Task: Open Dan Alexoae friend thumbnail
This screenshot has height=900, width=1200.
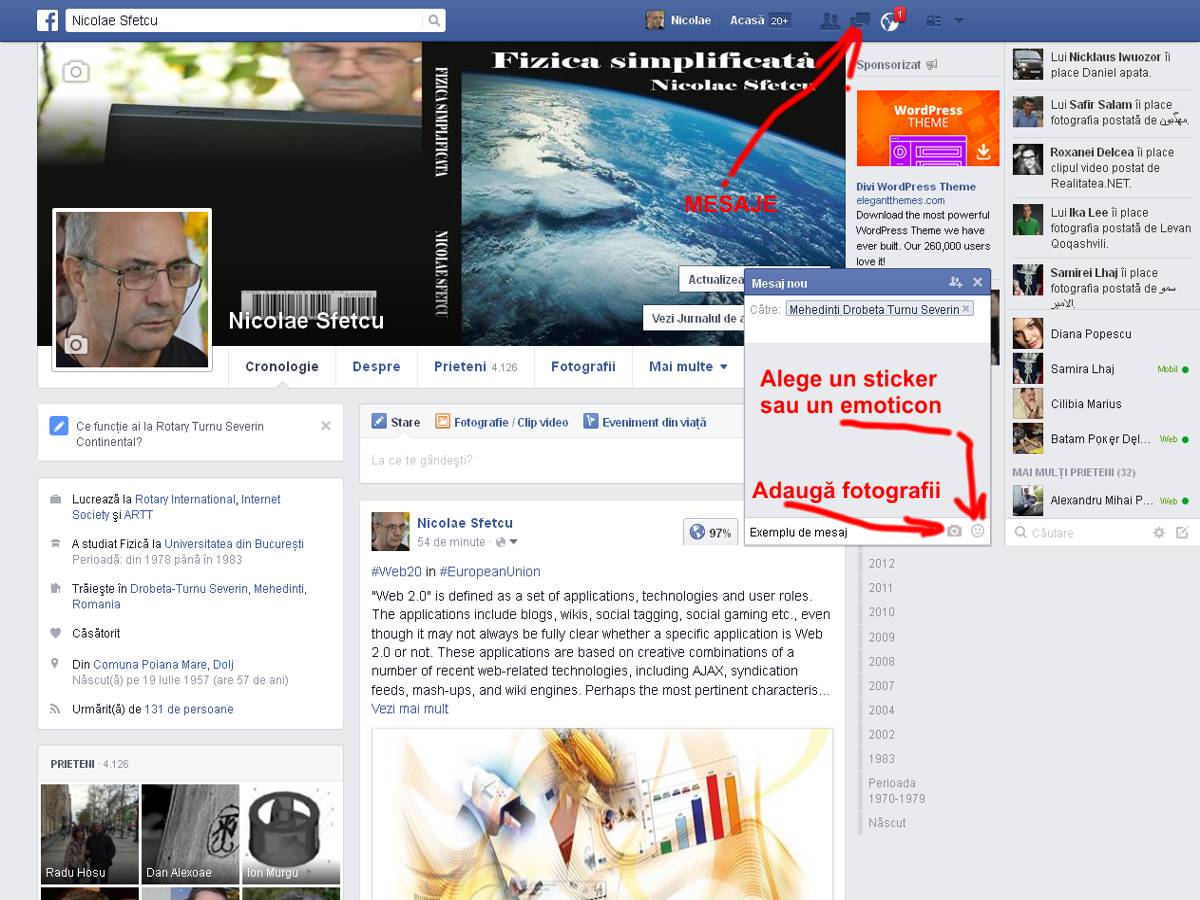Action: tap(190, 833)
